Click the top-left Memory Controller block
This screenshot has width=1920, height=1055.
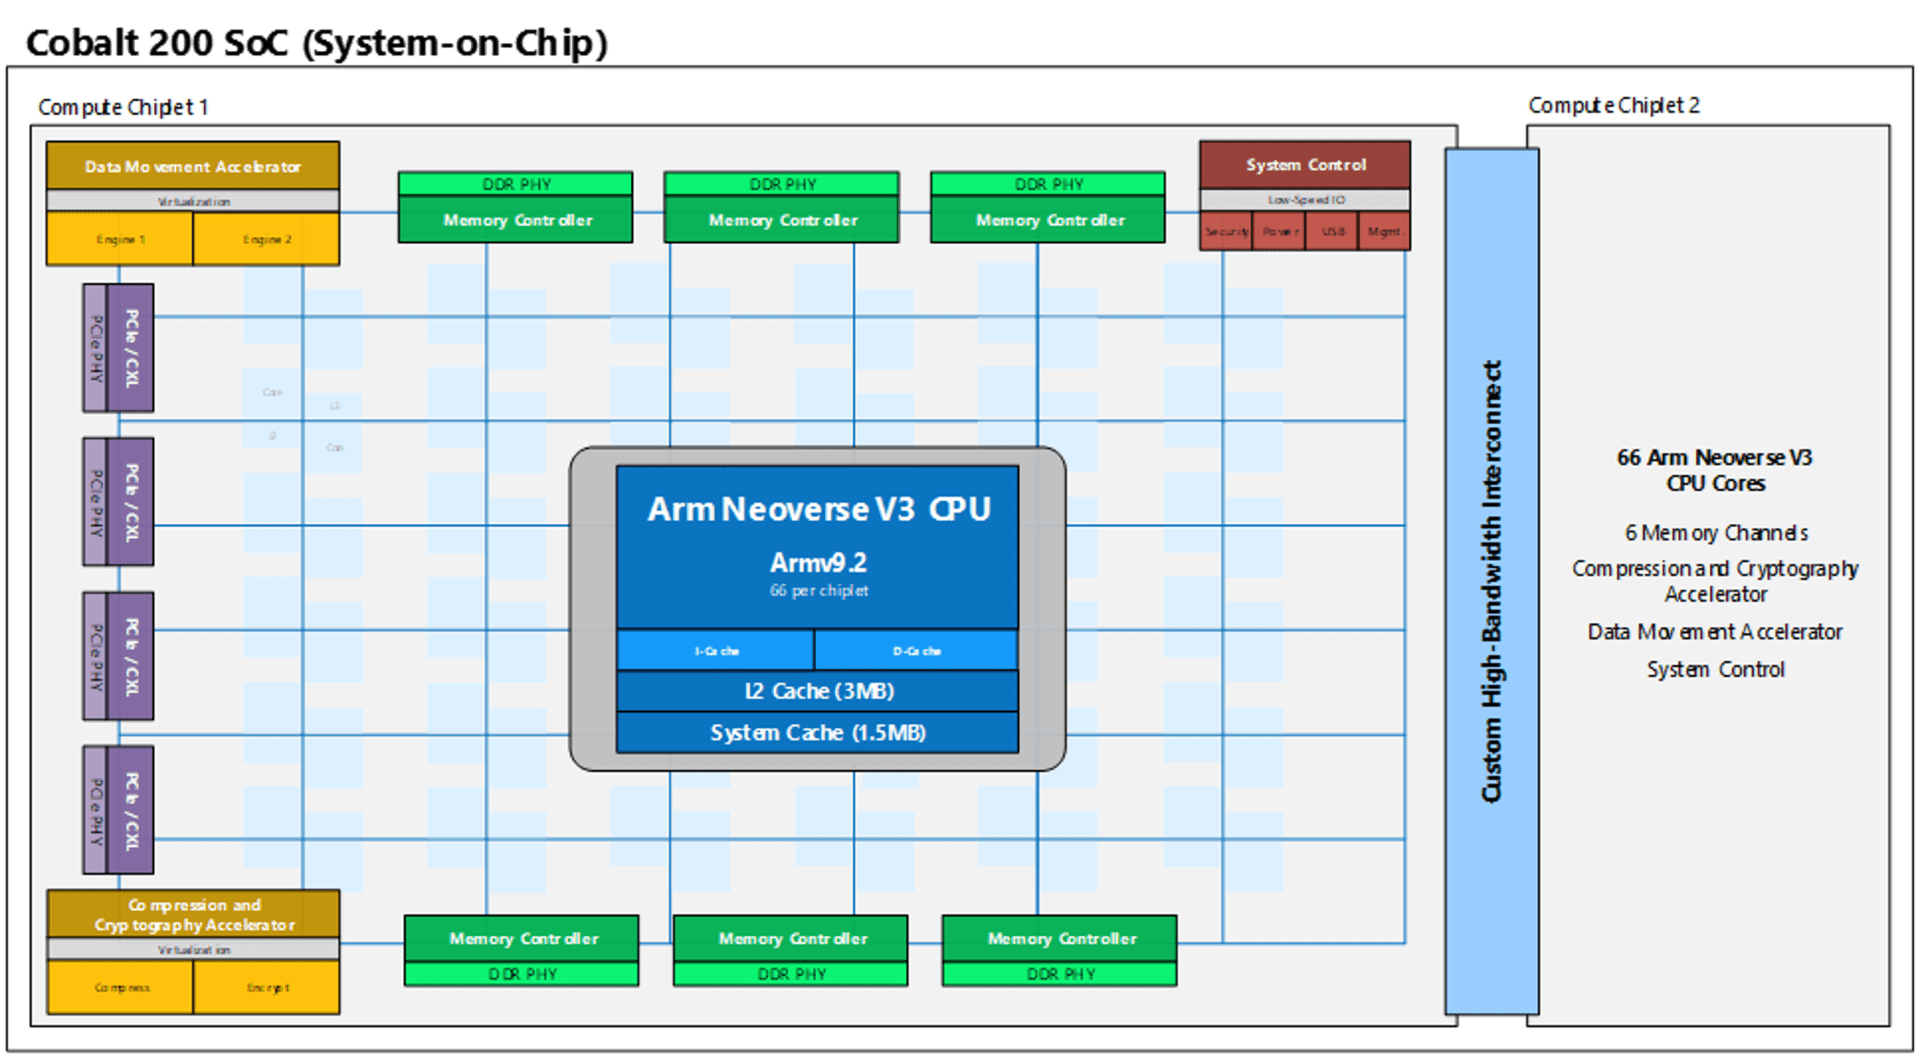point(516,219)
